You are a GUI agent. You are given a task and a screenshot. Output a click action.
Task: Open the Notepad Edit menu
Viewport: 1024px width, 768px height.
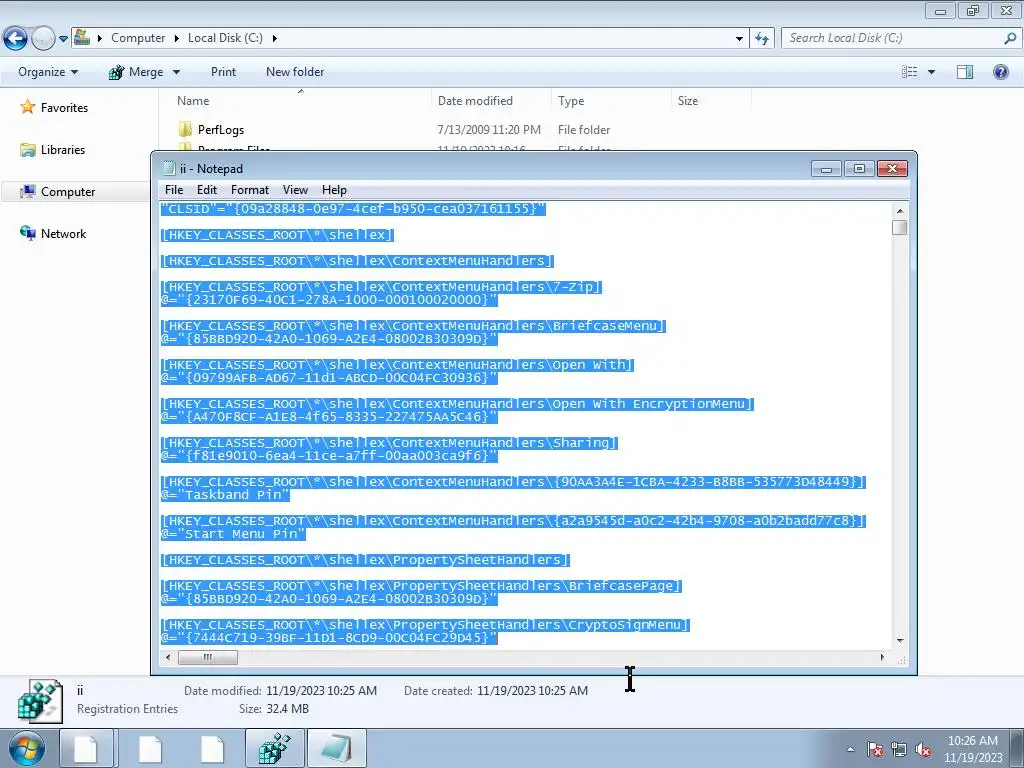pyautogui.click(x=206, y=190)
